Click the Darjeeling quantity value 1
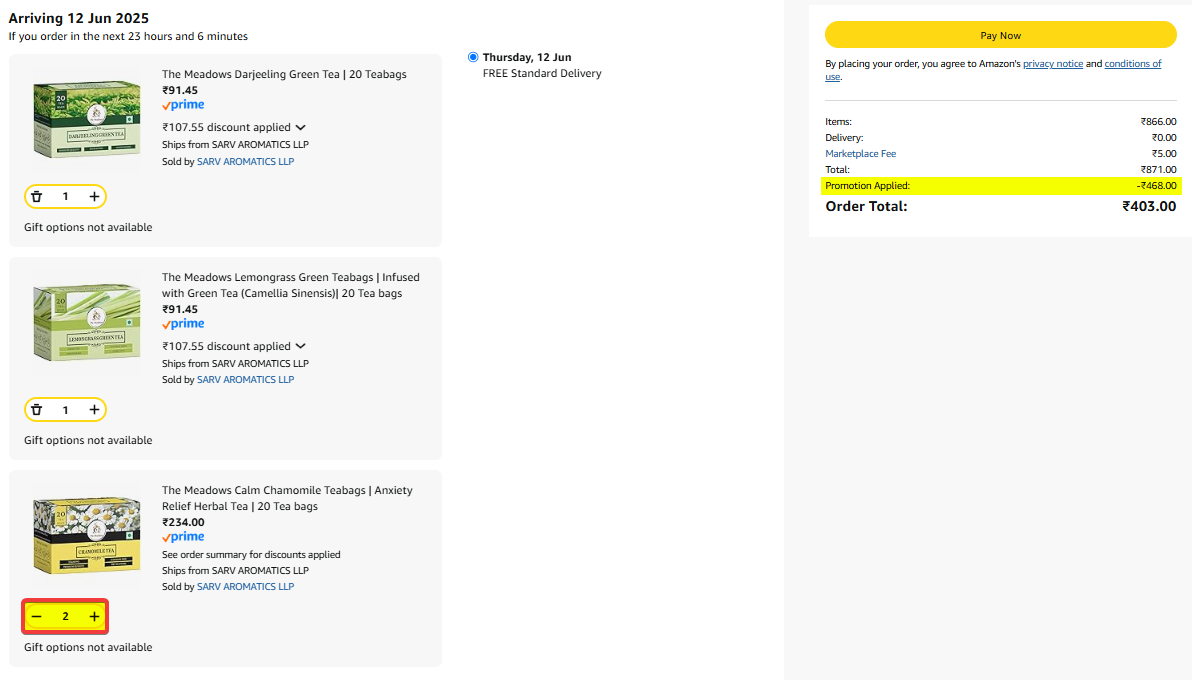 point(65,197)
